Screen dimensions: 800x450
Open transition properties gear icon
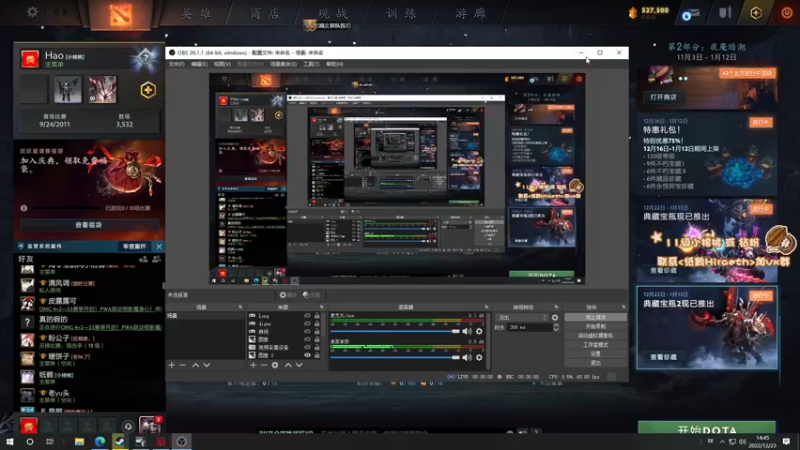point(555,318)
